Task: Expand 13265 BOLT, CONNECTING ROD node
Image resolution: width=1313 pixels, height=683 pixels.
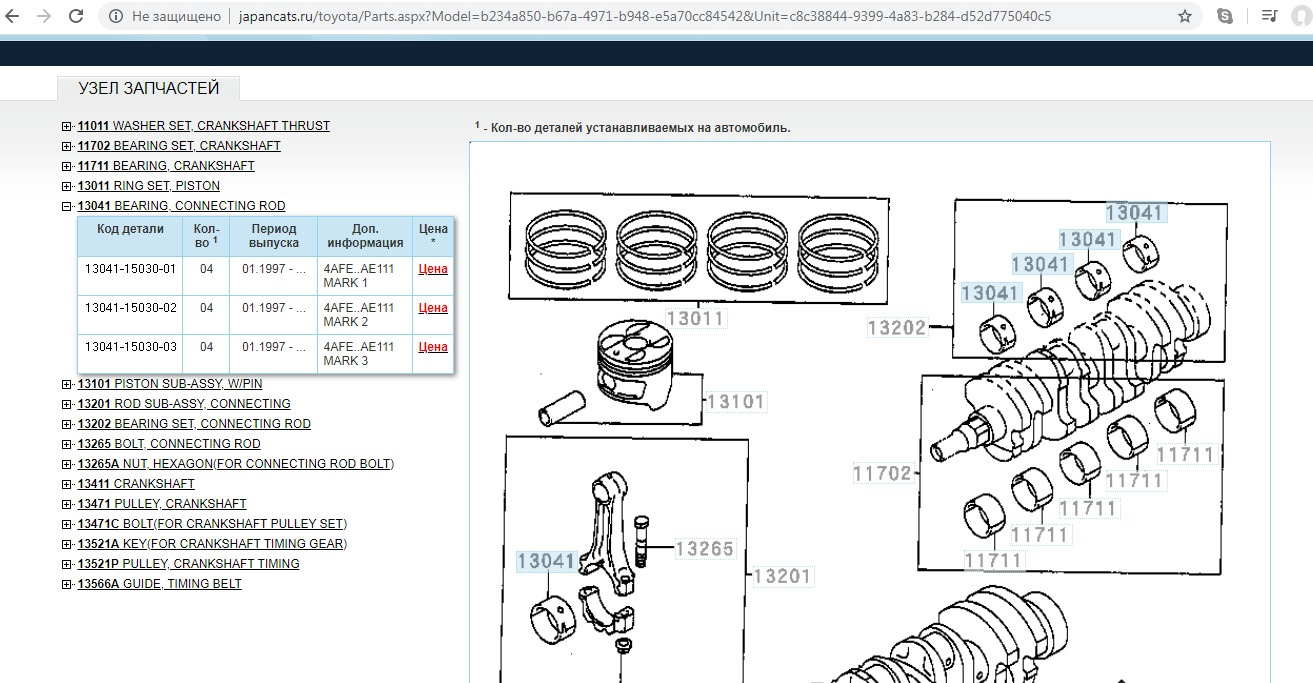Action: click(x=67, y=444)
